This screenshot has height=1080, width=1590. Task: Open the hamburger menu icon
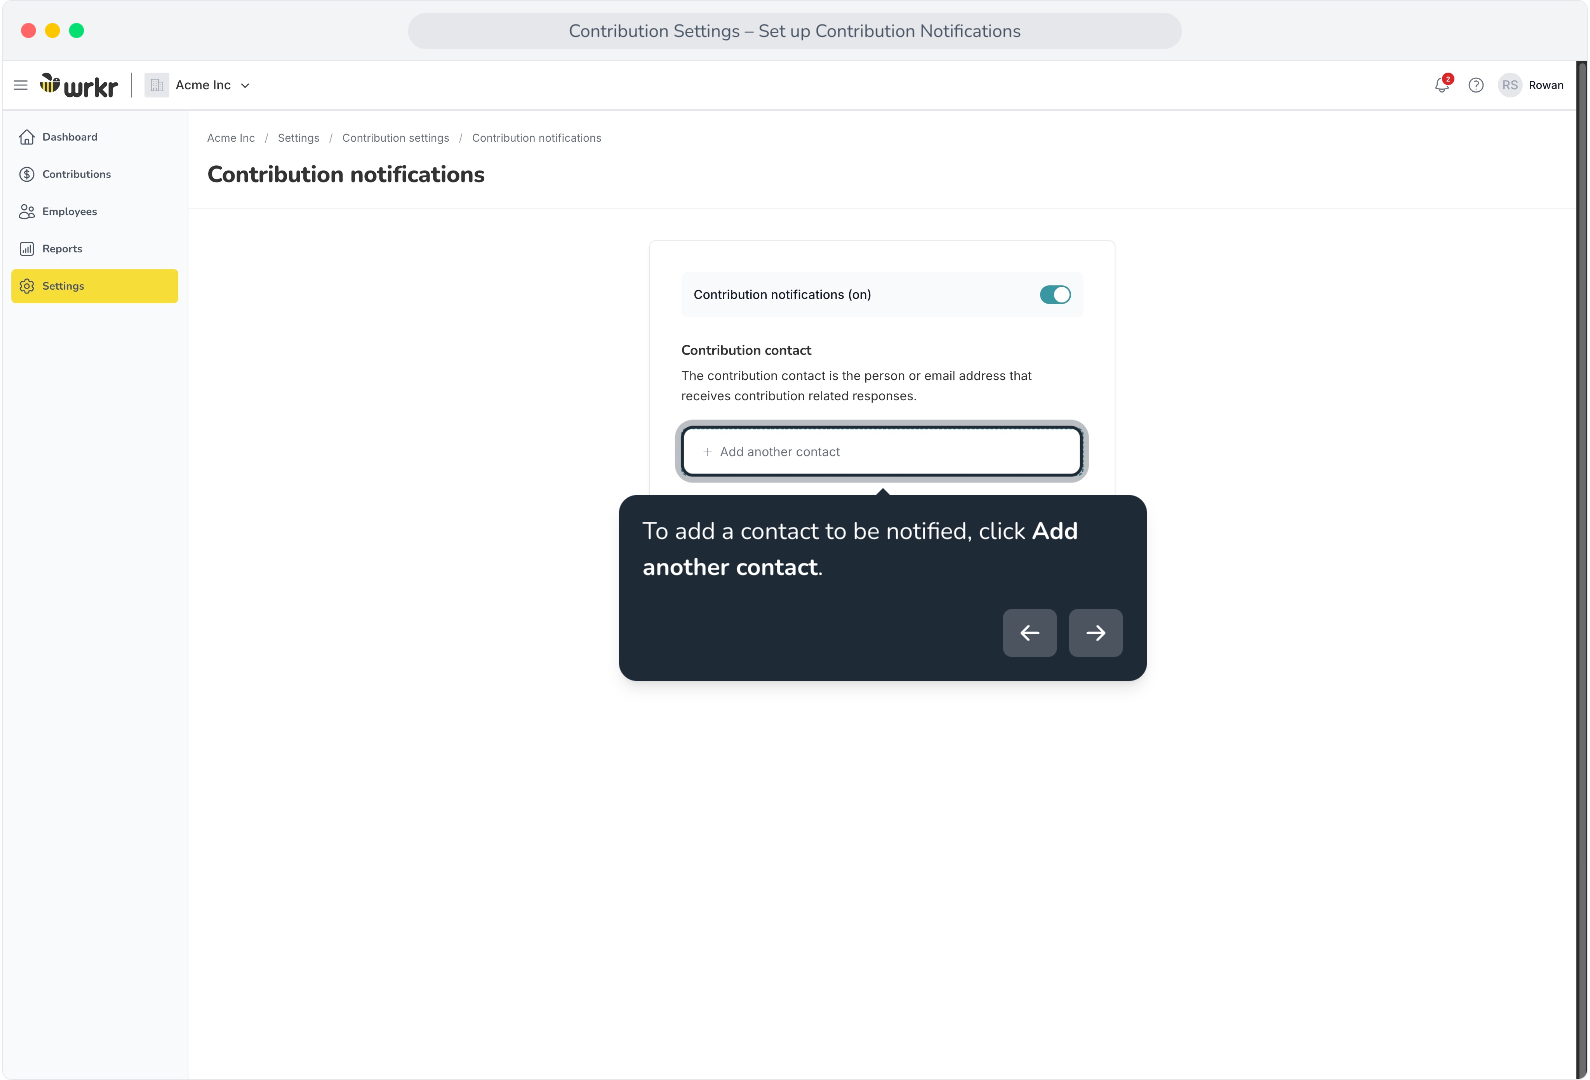pos(20,85)
